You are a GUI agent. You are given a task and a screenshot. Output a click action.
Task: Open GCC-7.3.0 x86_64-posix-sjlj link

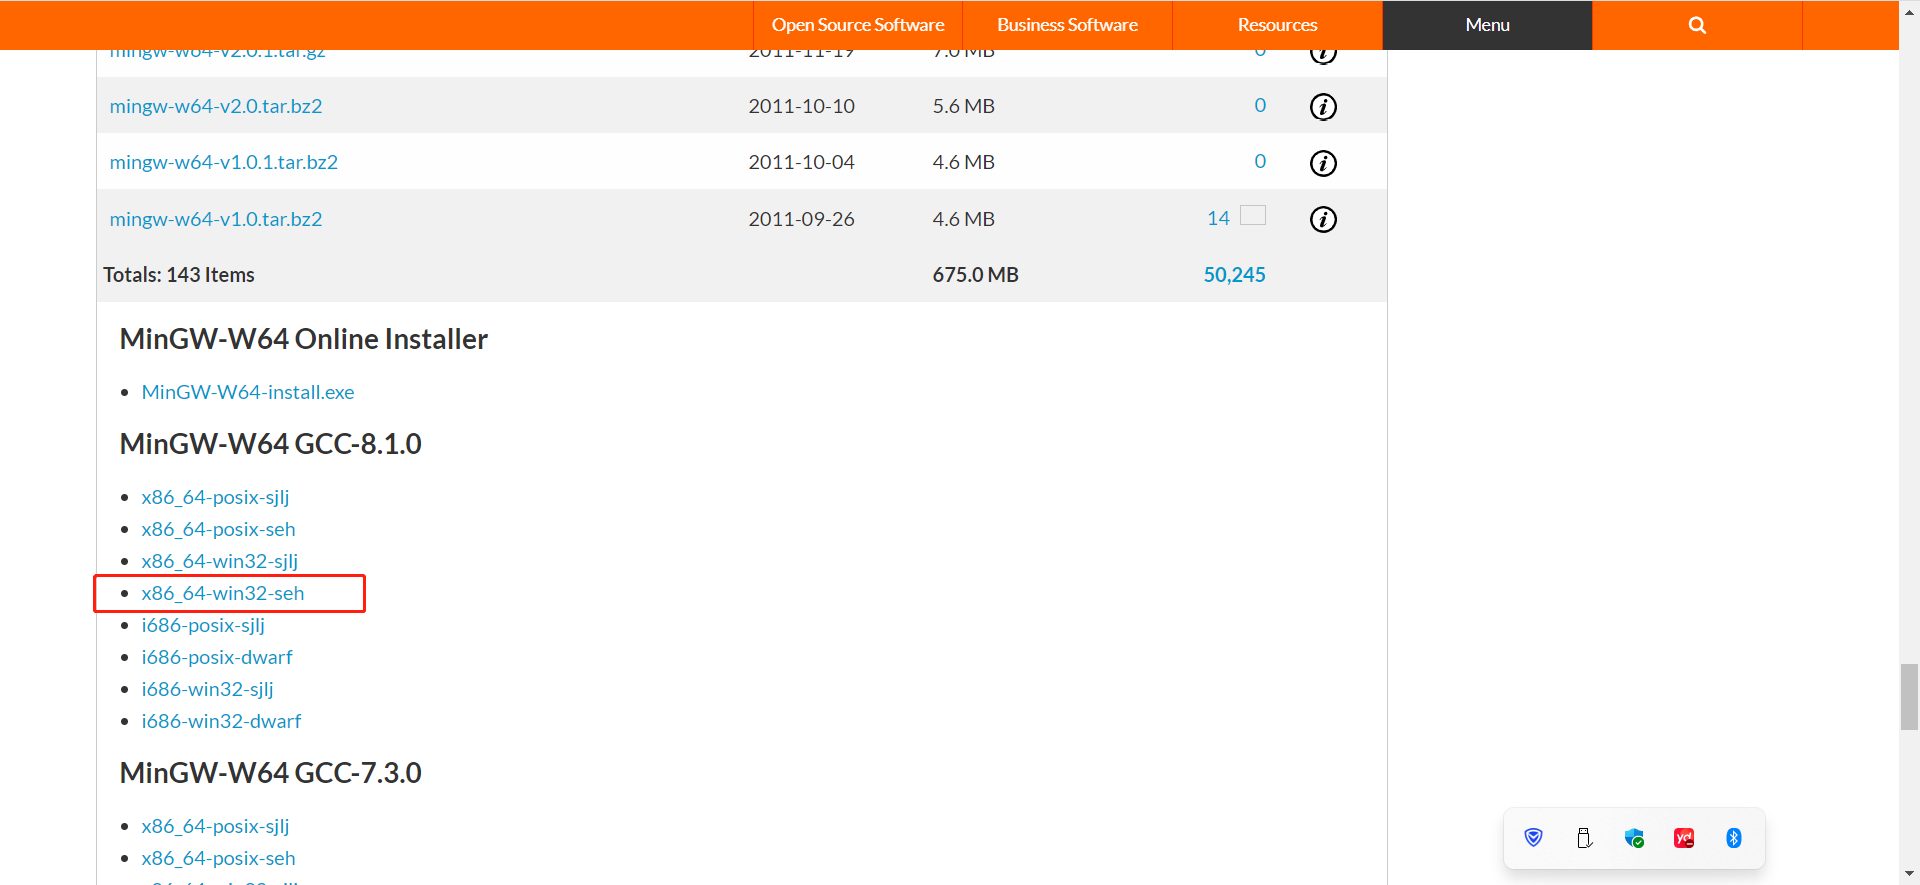[215, 826]
